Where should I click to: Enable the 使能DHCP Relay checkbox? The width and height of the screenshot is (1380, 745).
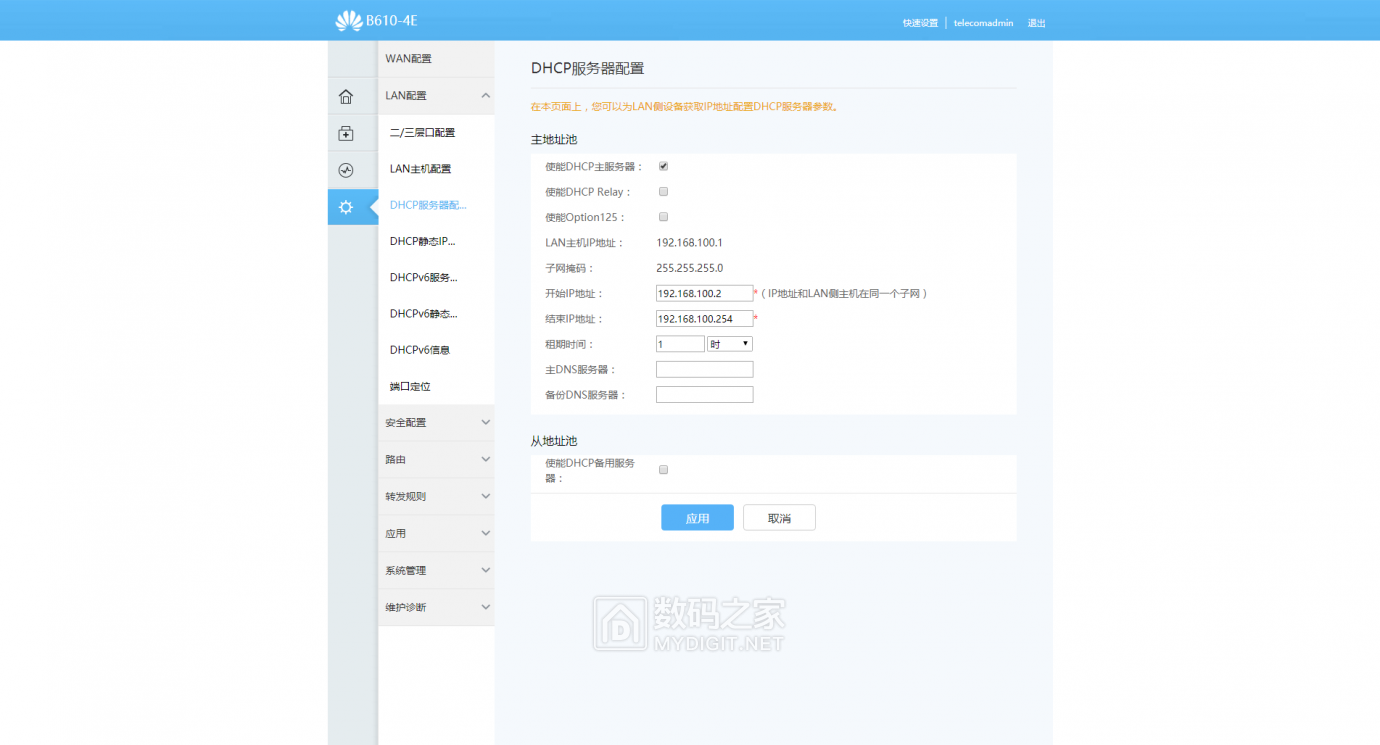coord(663,191)
